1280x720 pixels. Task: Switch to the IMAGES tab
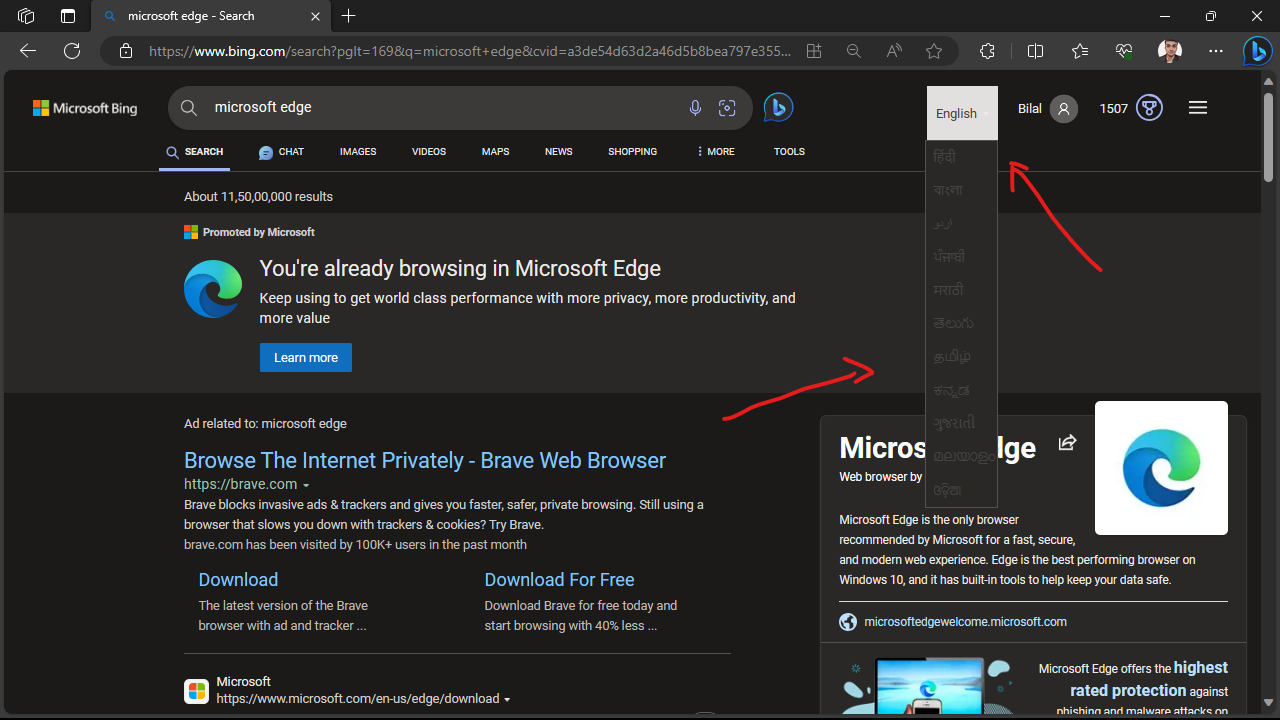(357, 151)
